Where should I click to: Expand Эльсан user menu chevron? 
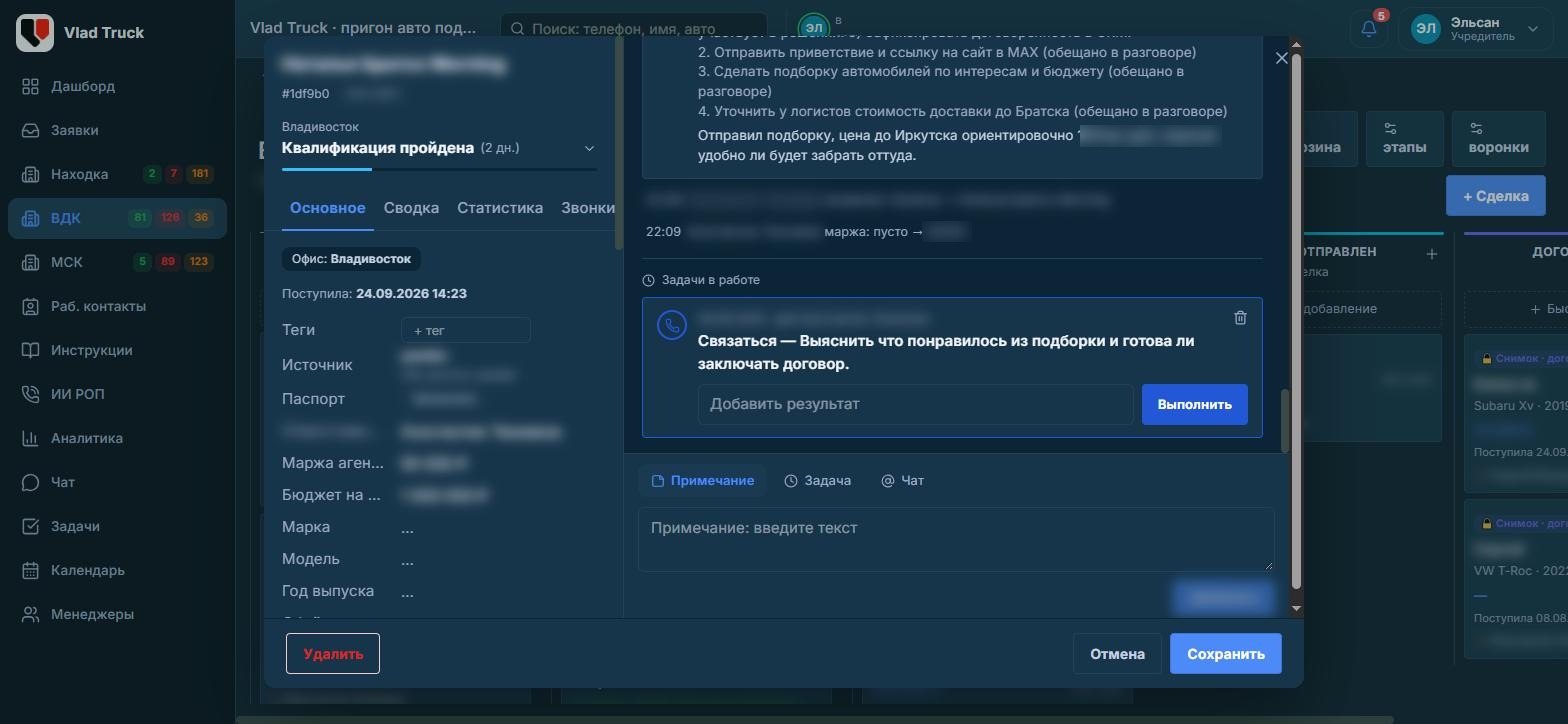pos(1533,29)
